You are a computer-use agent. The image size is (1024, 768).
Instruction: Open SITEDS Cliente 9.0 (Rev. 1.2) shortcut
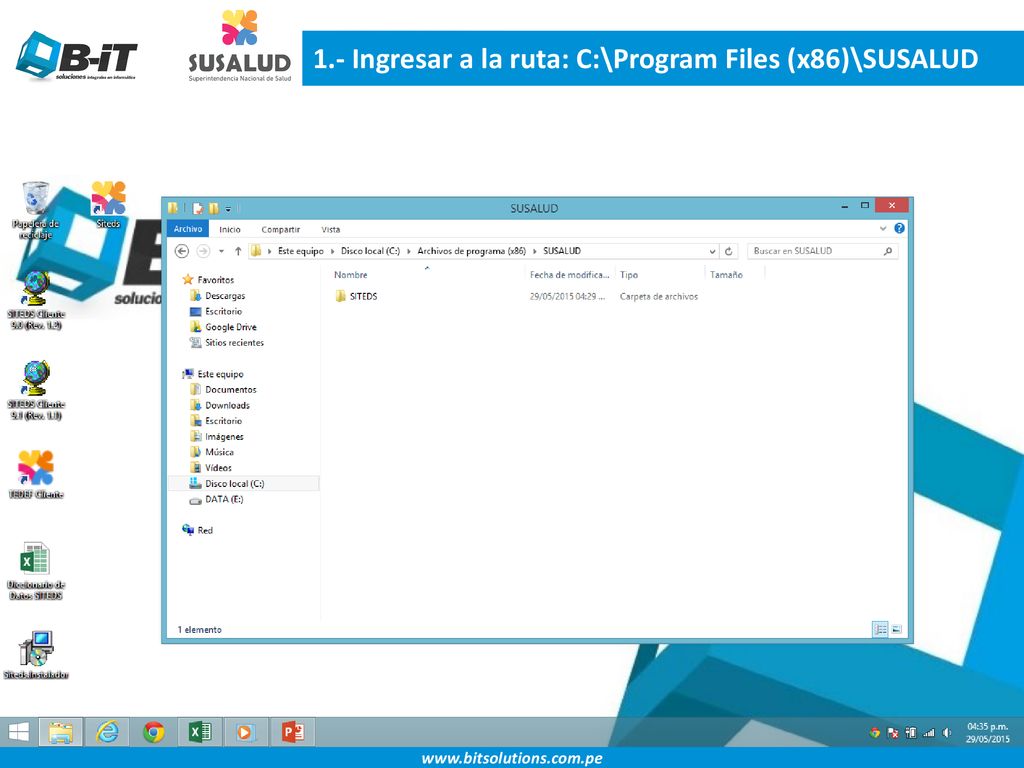coord(35,301)
